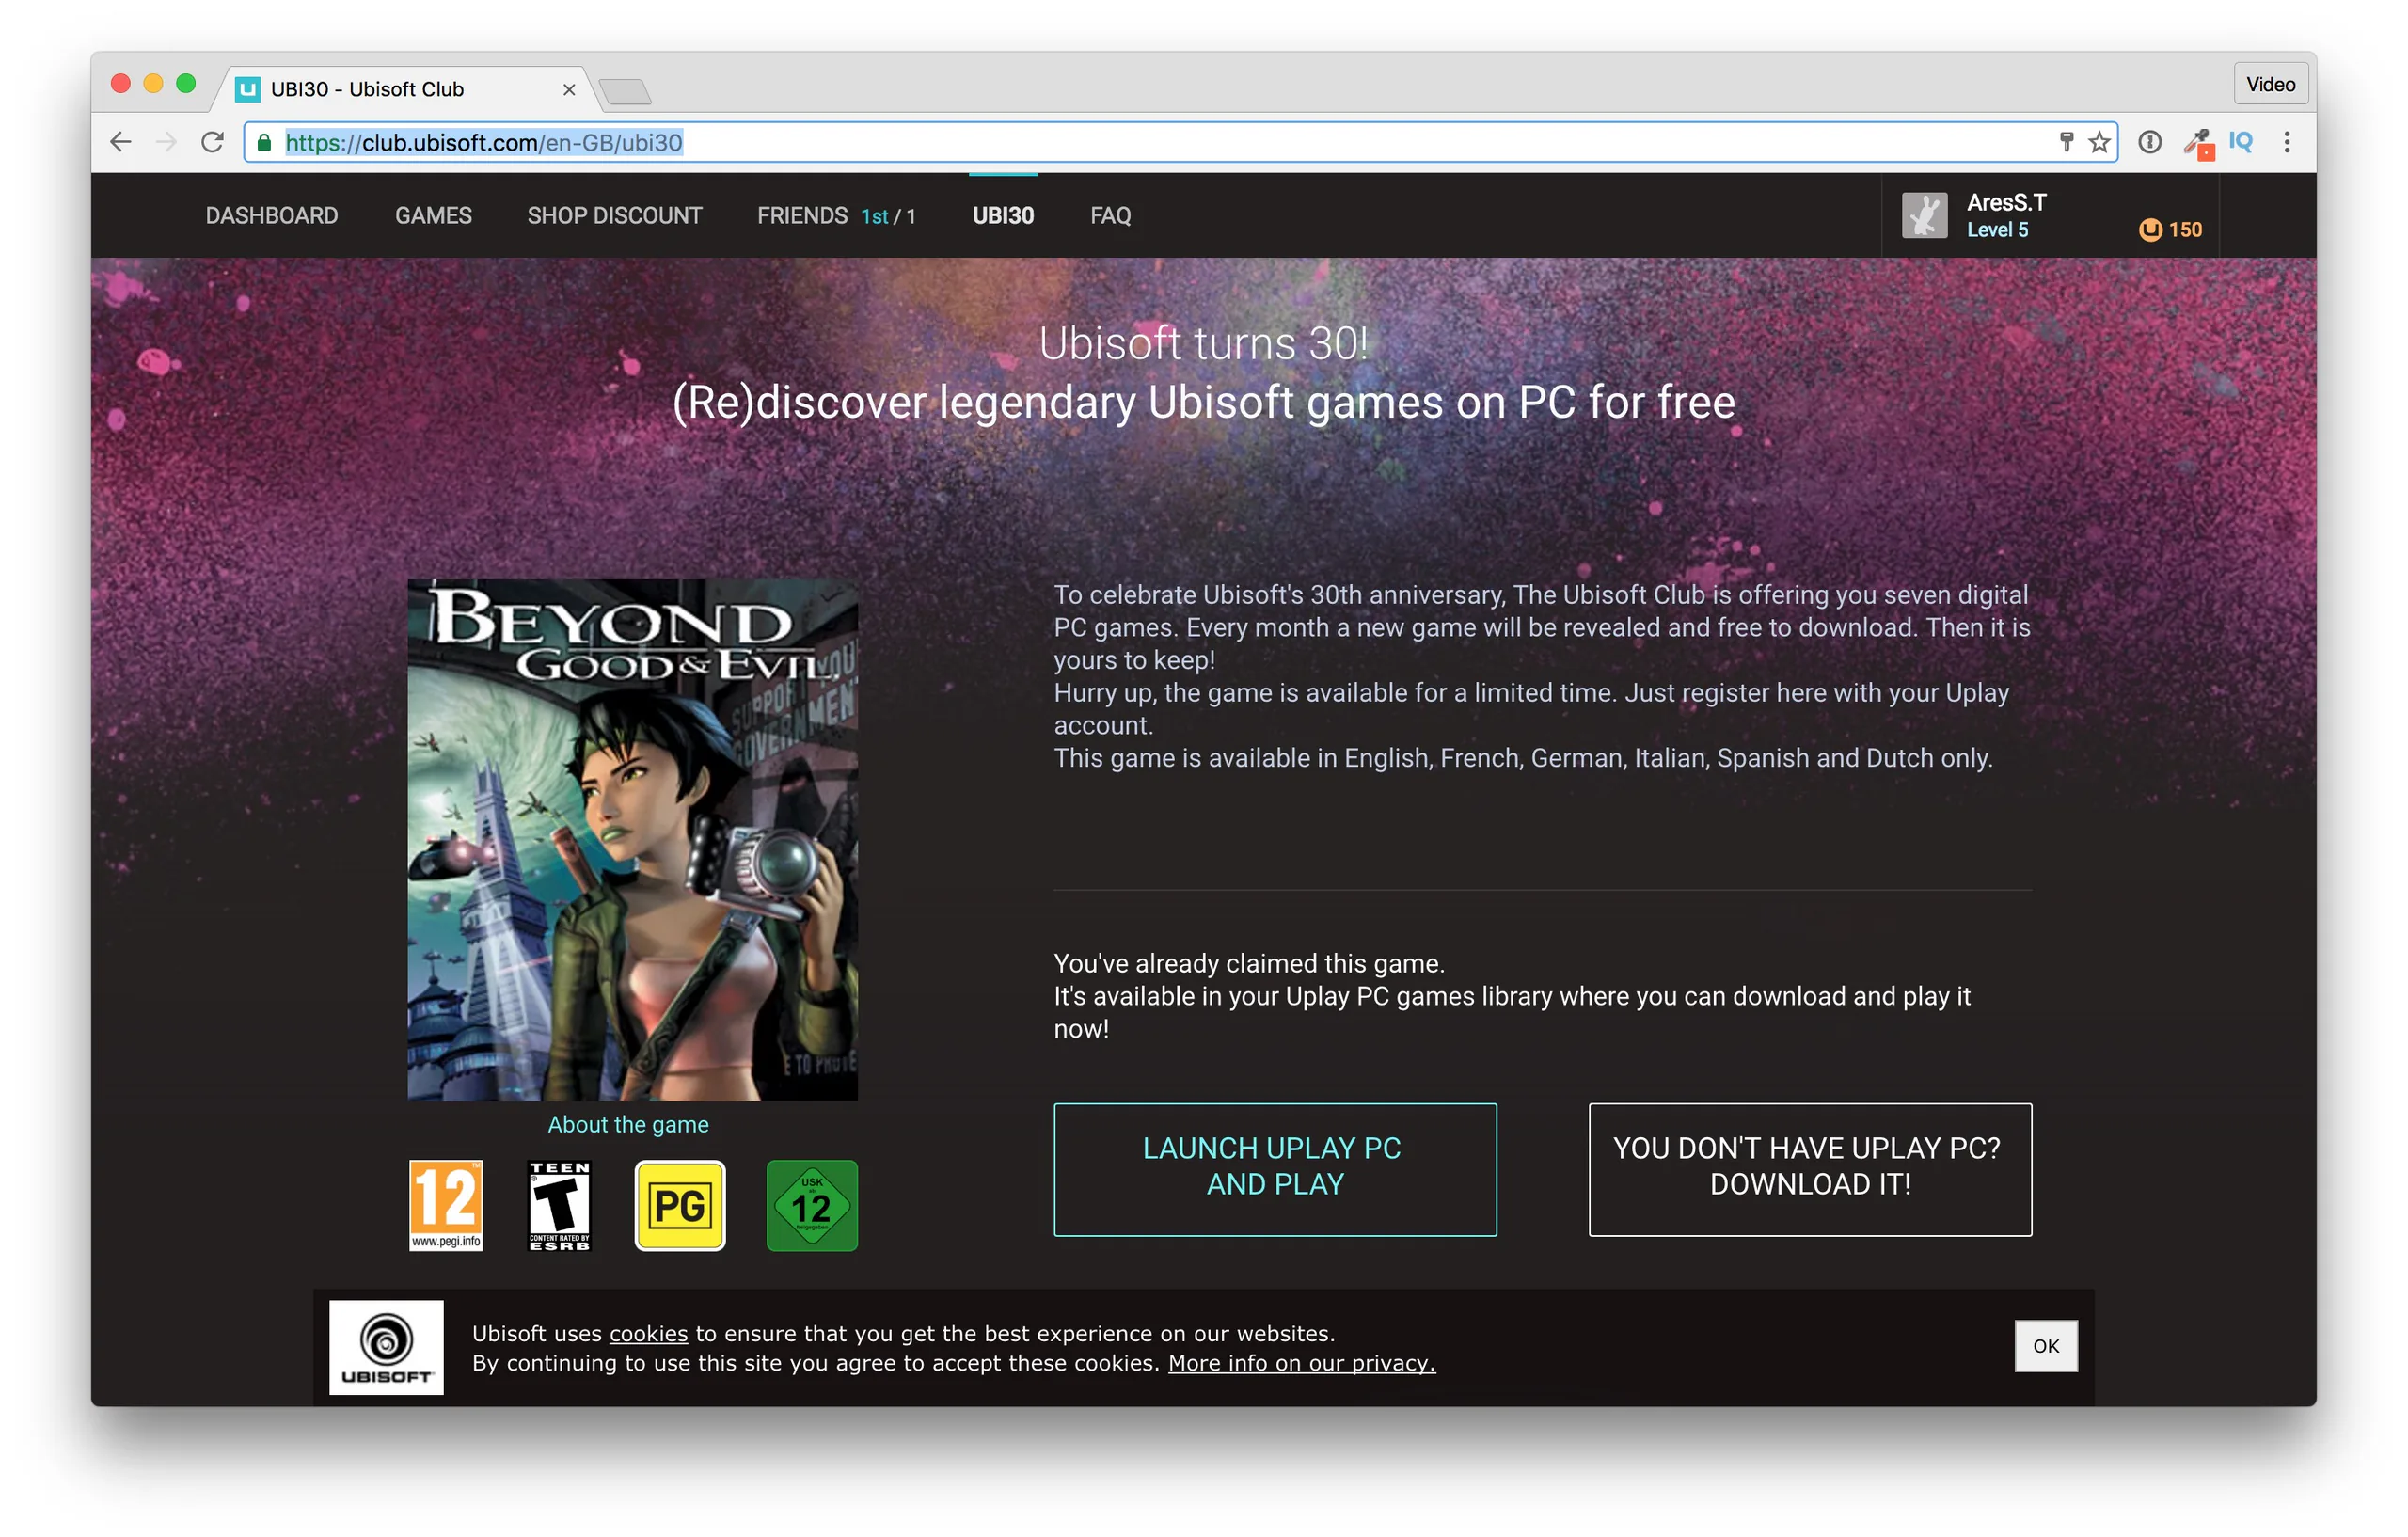
Task: Reload the Ubisoft Club page
Action: 212,142
